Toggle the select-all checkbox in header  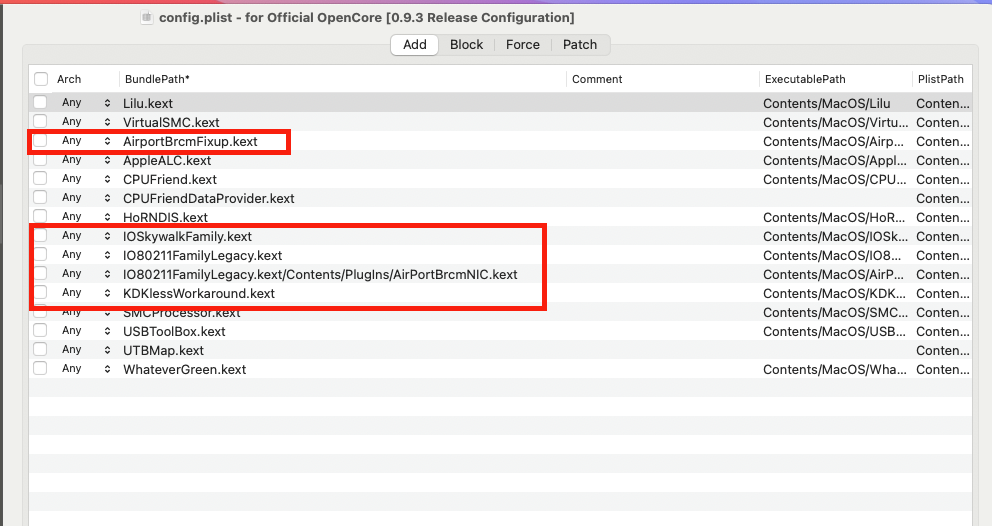41,79
